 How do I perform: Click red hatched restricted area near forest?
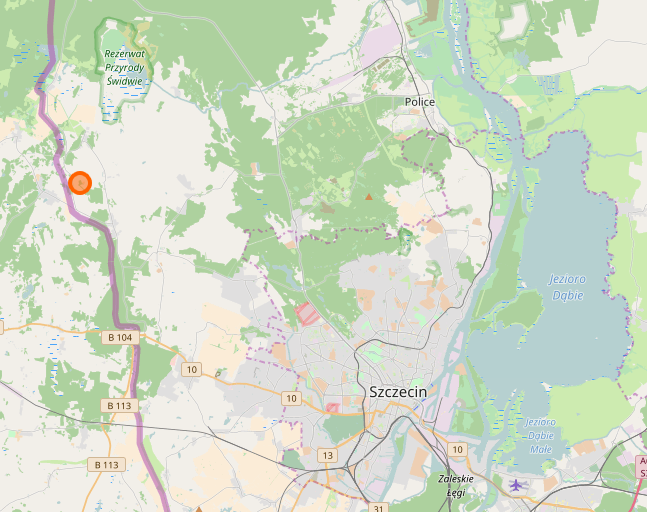click(x=307, y=314)
